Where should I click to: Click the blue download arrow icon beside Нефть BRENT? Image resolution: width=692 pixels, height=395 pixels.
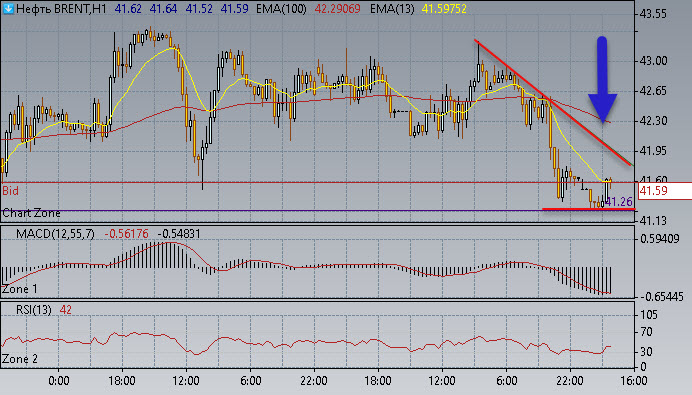[x=8, y=8]
